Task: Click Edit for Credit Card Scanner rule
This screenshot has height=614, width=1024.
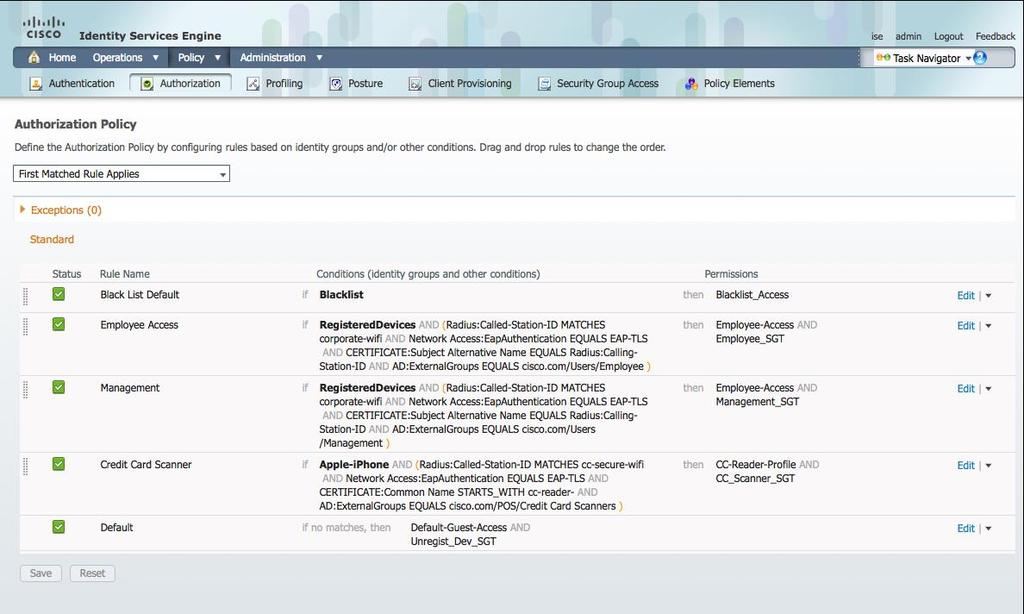Action: click(966, 466)
